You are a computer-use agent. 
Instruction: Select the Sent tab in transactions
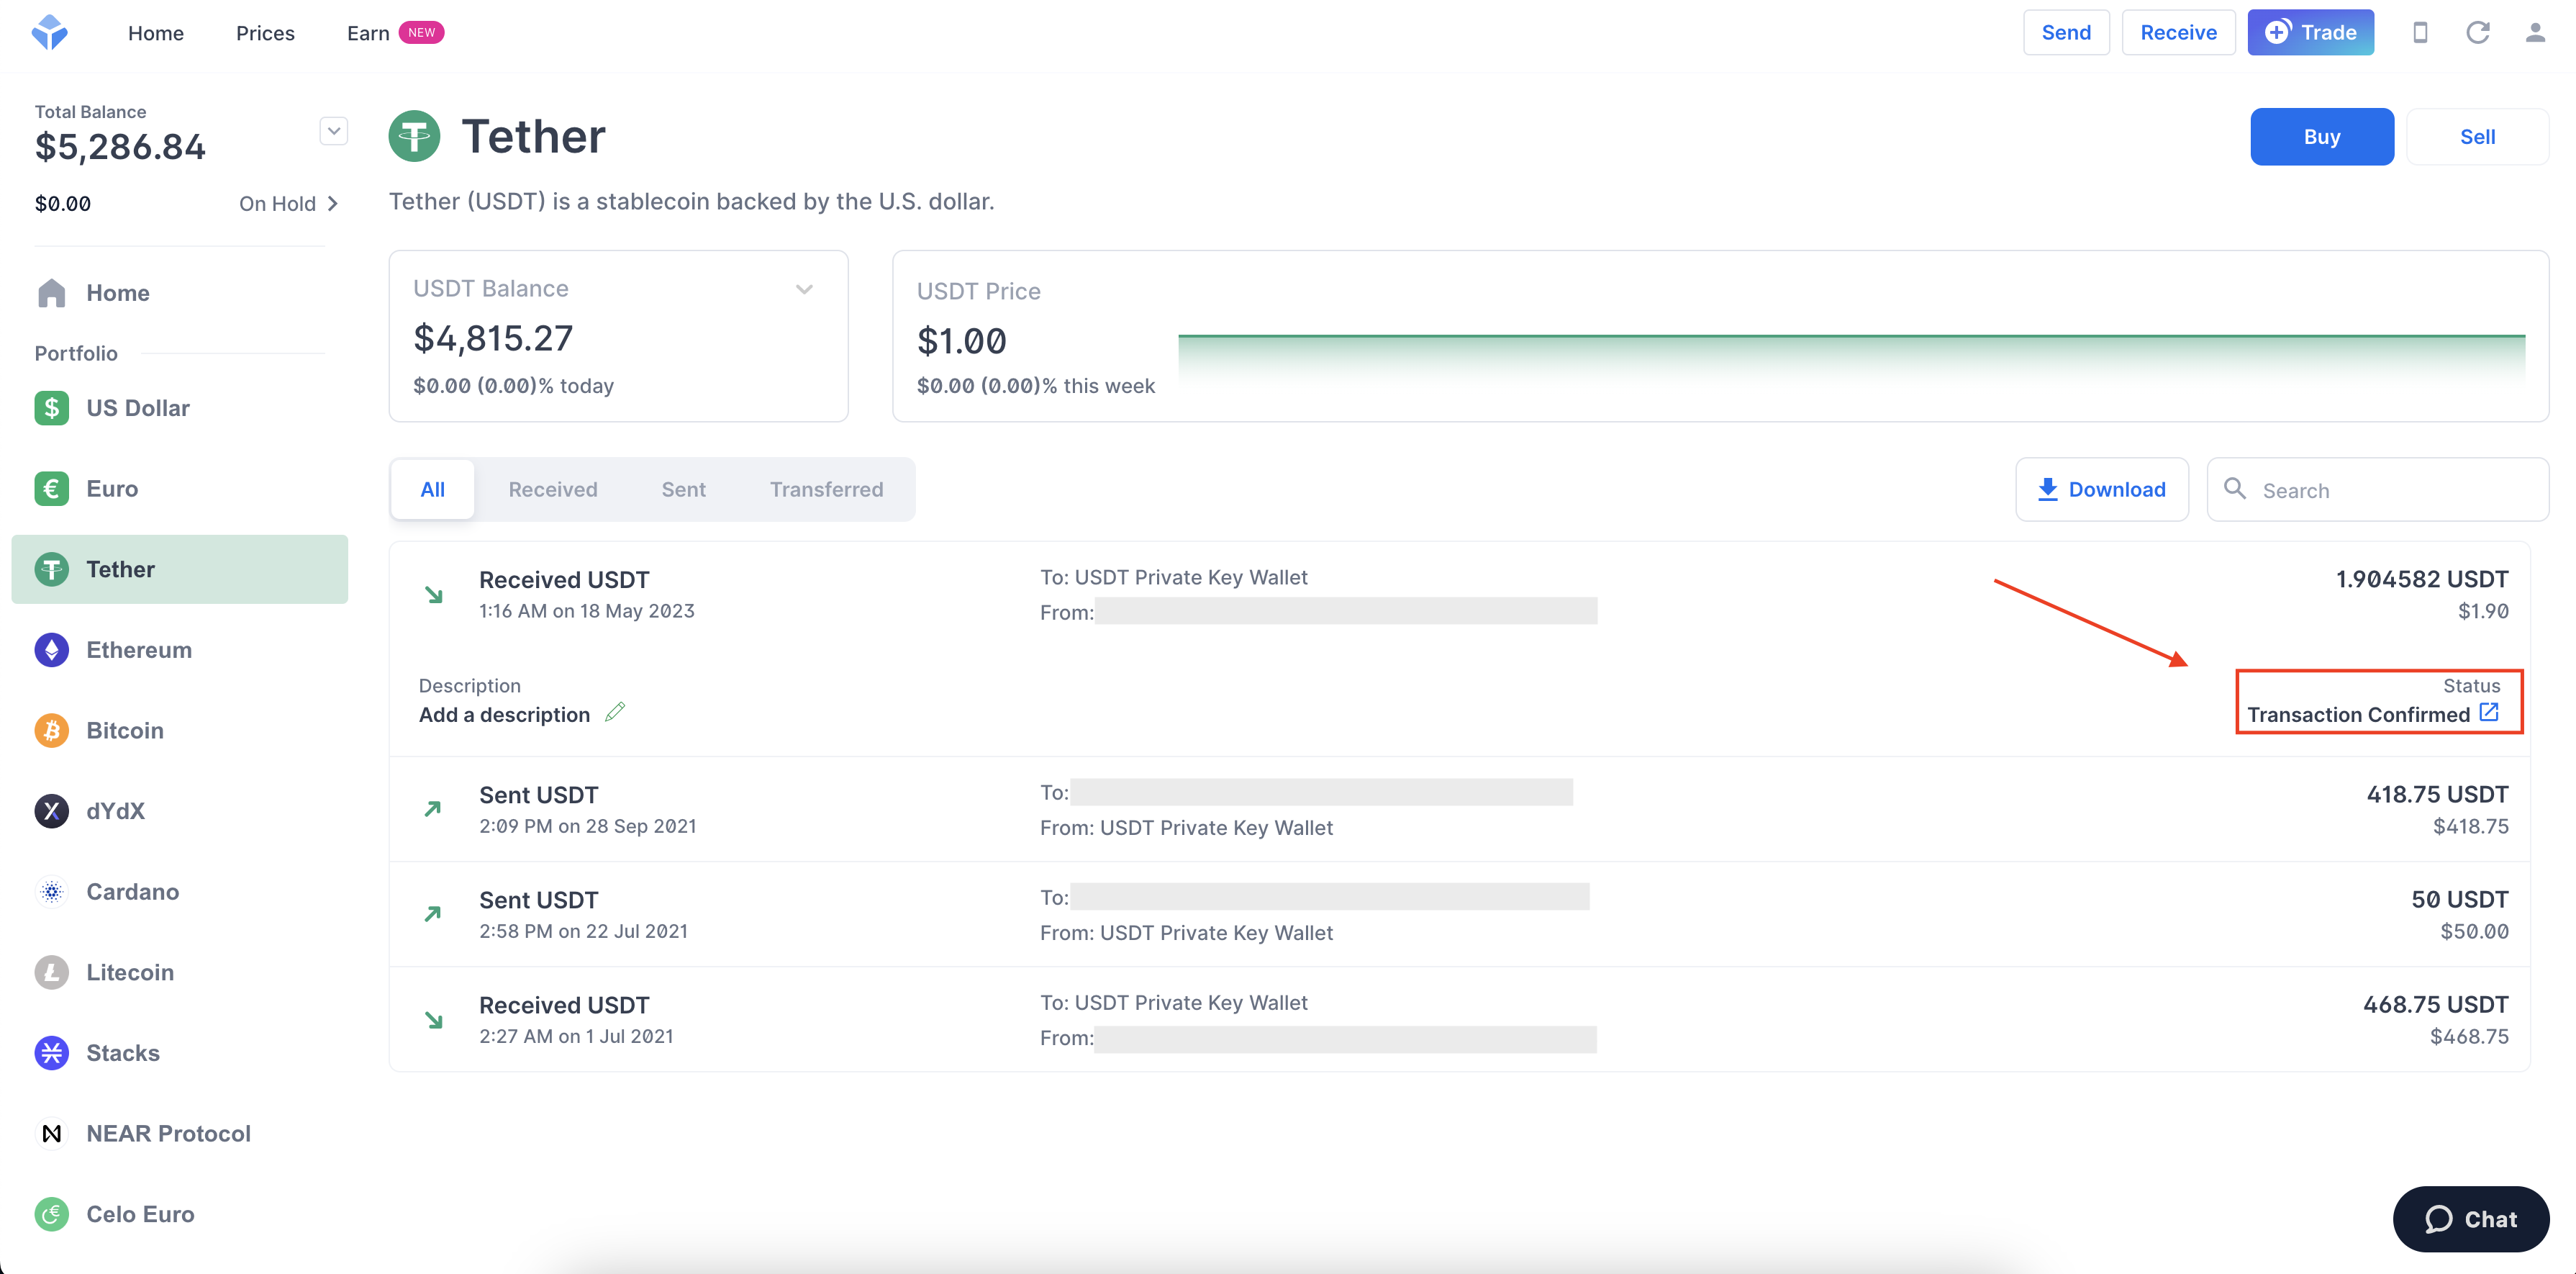pyautogui.click(x=684, y=488)
